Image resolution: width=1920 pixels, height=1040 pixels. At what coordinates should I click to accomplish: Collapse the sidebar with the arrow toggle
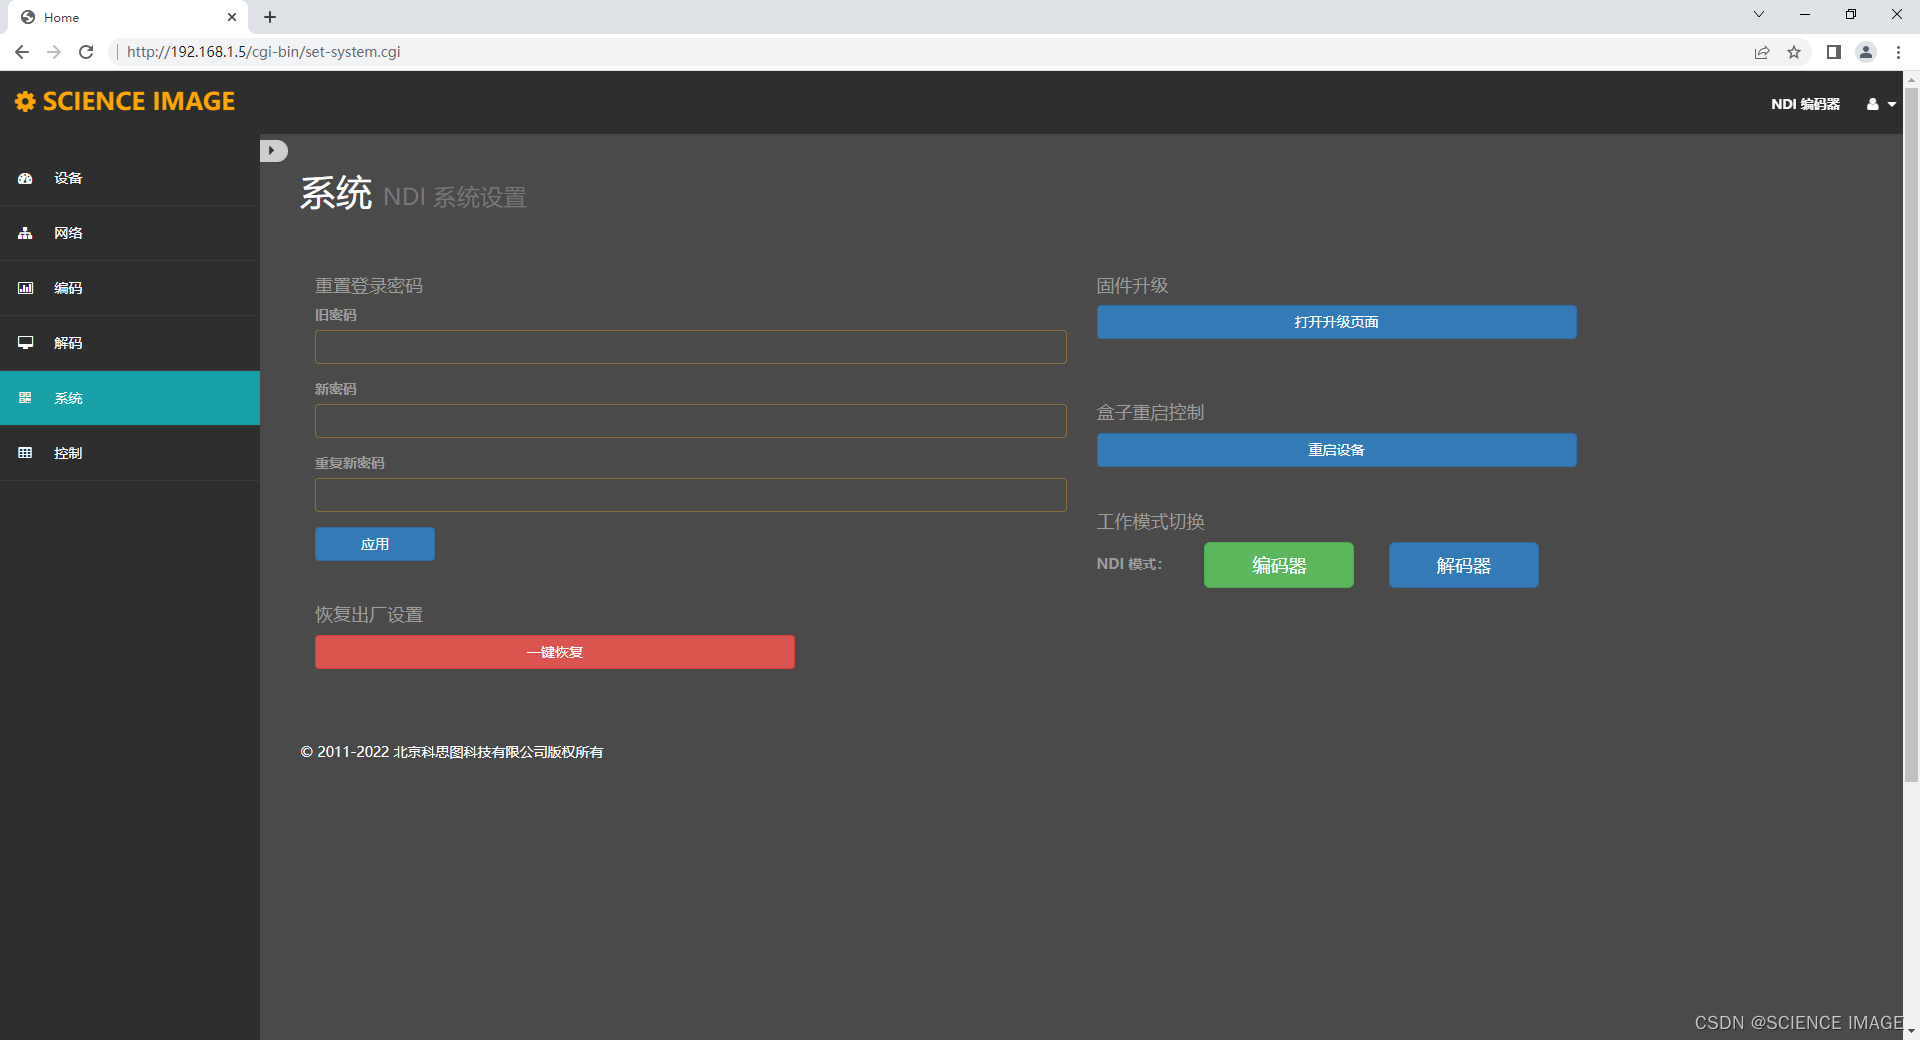pyautogui.click(x=273, y=150)
